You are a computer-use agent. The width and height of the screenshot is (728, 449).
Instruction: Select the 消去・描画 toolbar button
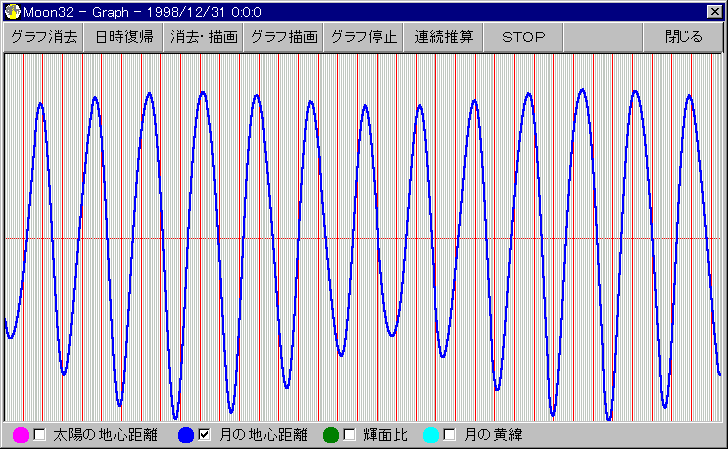coord(204,37)
